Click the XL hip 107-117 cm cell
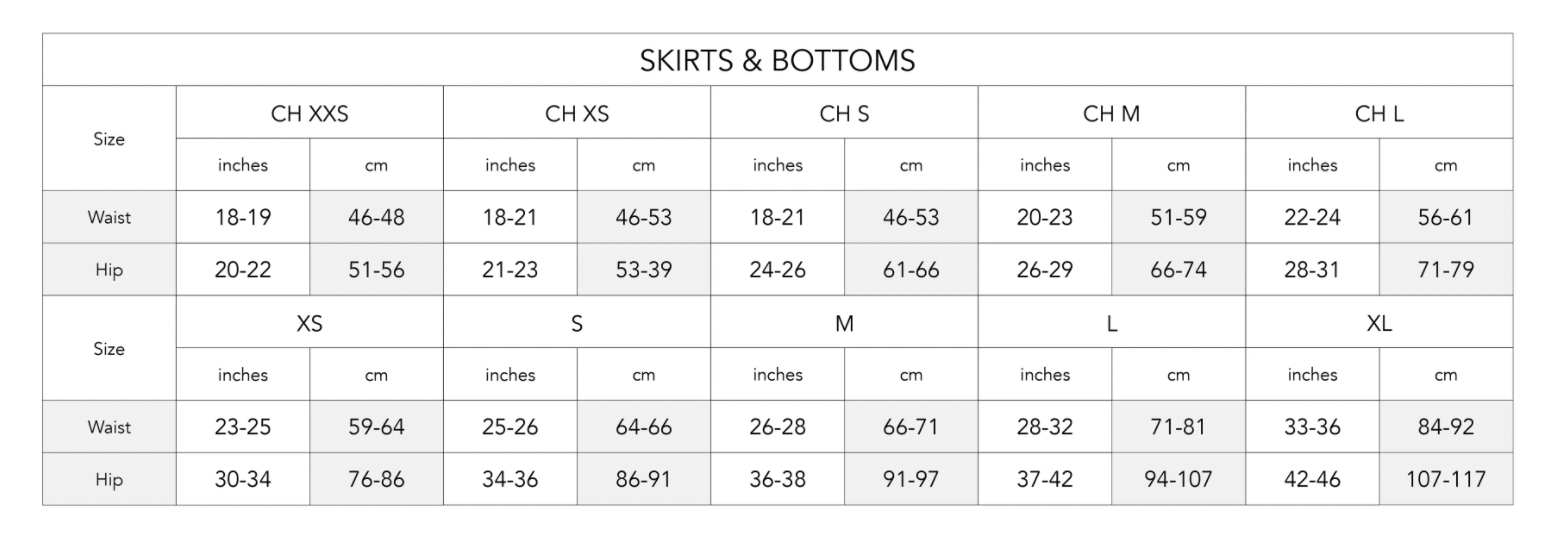1542x544 pixels. tap(1446, 479)
